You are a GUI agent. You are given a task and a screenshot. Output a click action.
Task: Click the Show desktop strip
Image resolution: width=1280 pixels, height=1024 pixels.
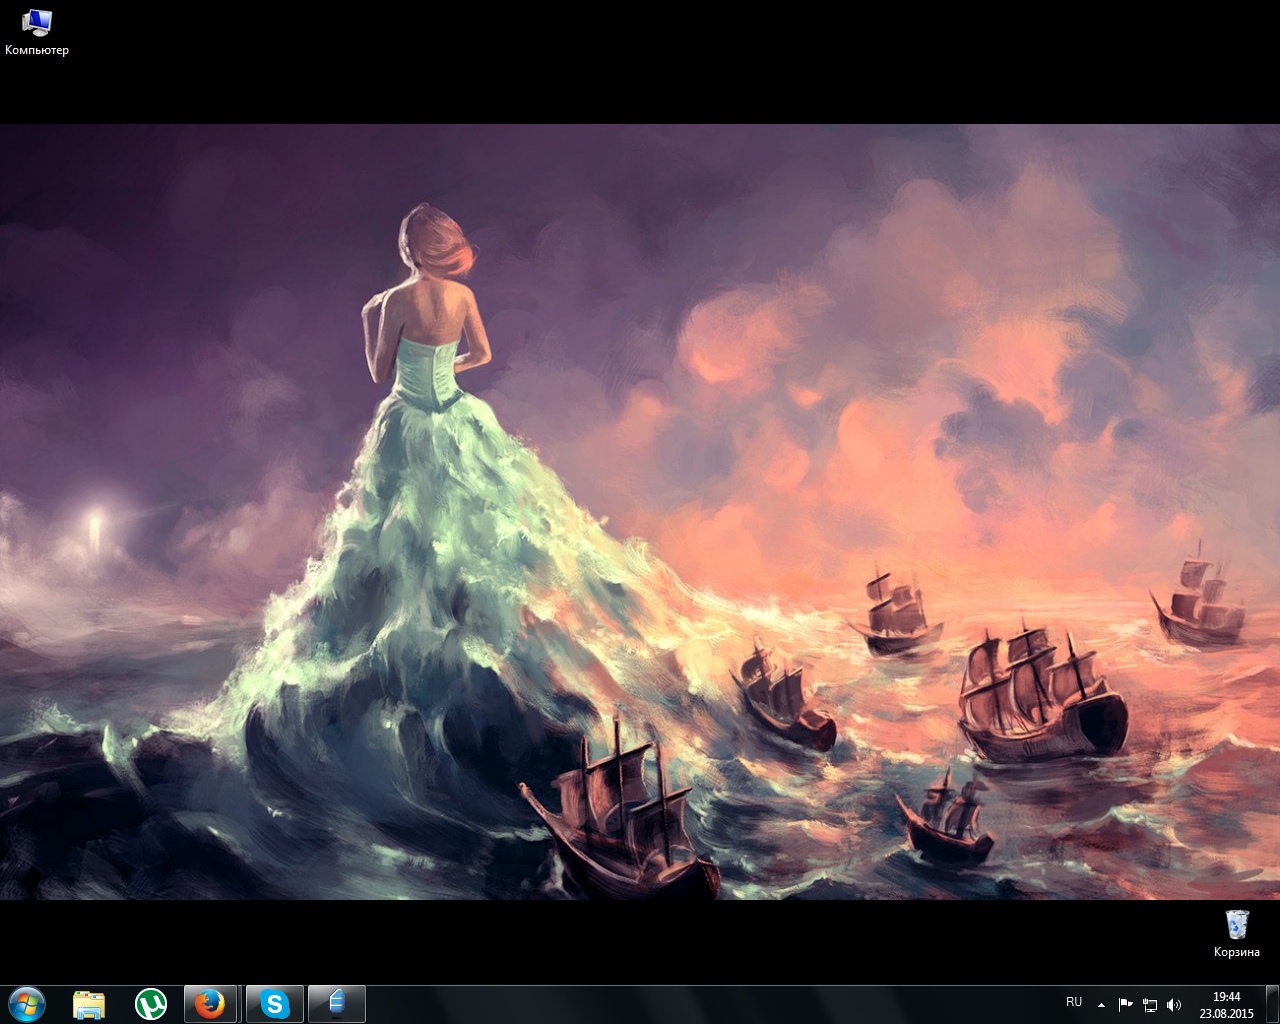(1273, 1004)
